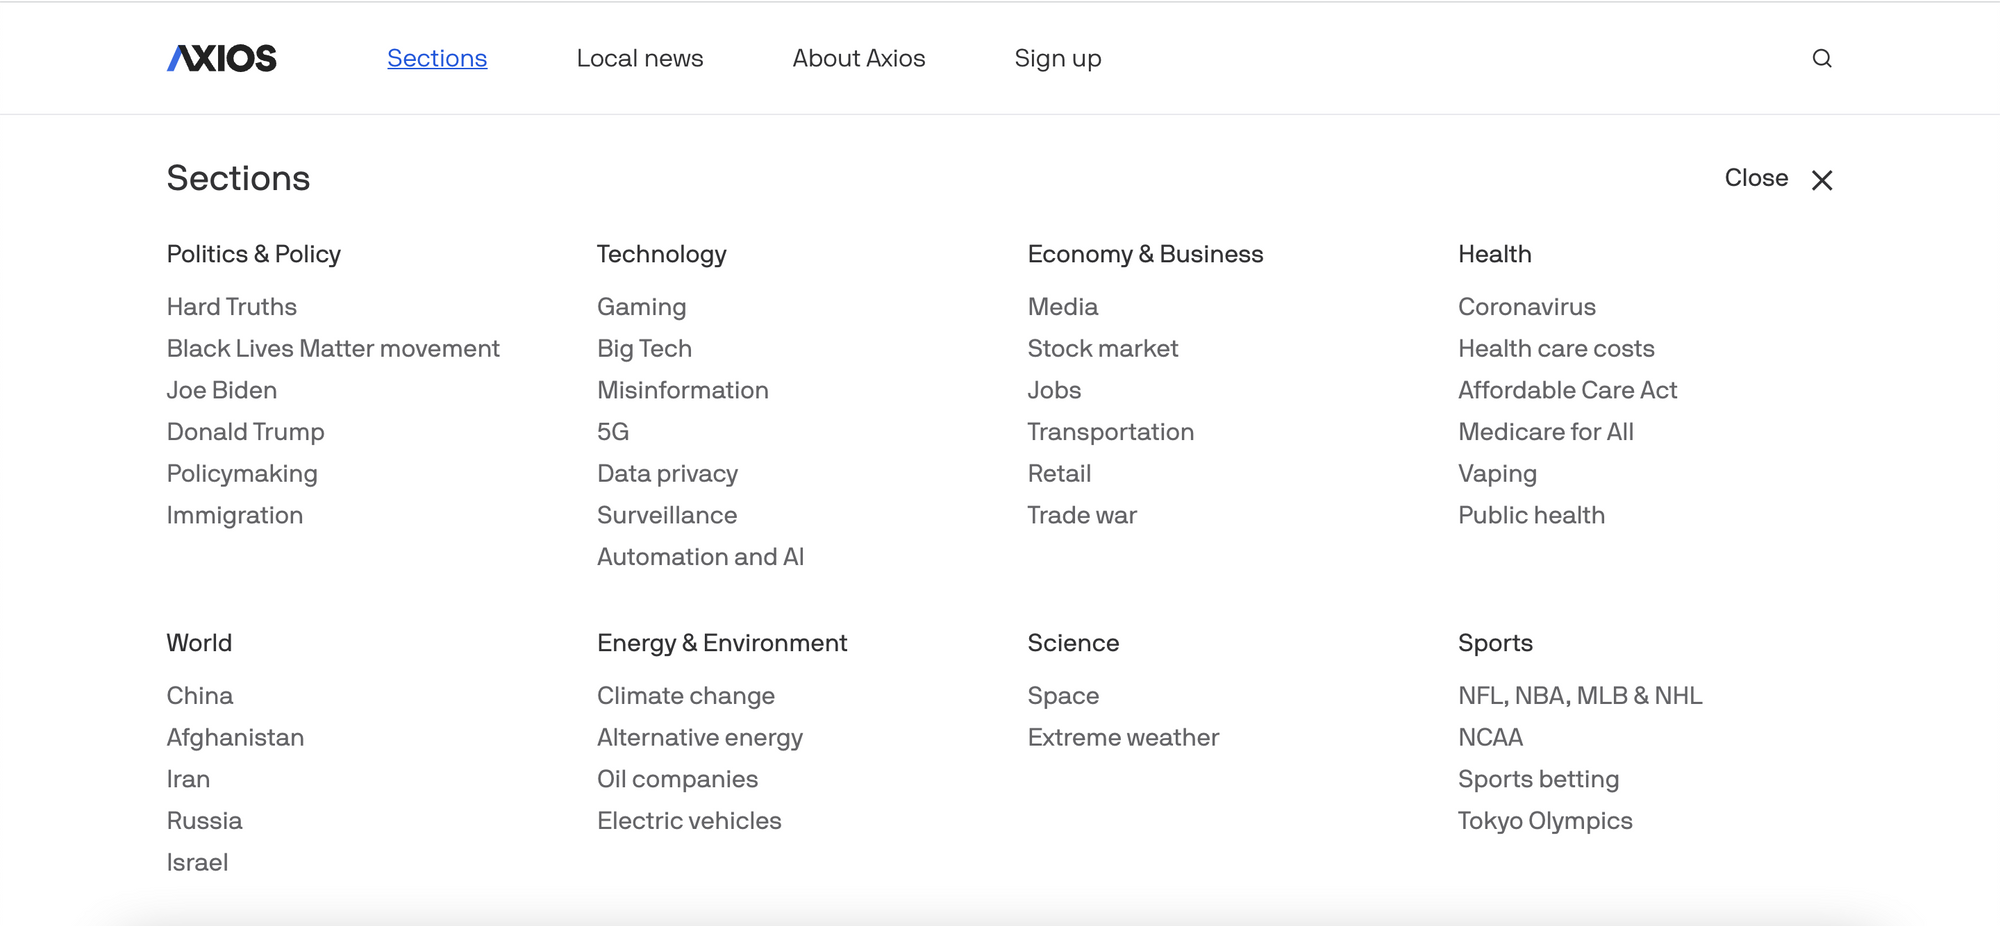This screenshot has height=926, width=2000.
Task: Go to Gaming
Action: (x=642, y=307)
